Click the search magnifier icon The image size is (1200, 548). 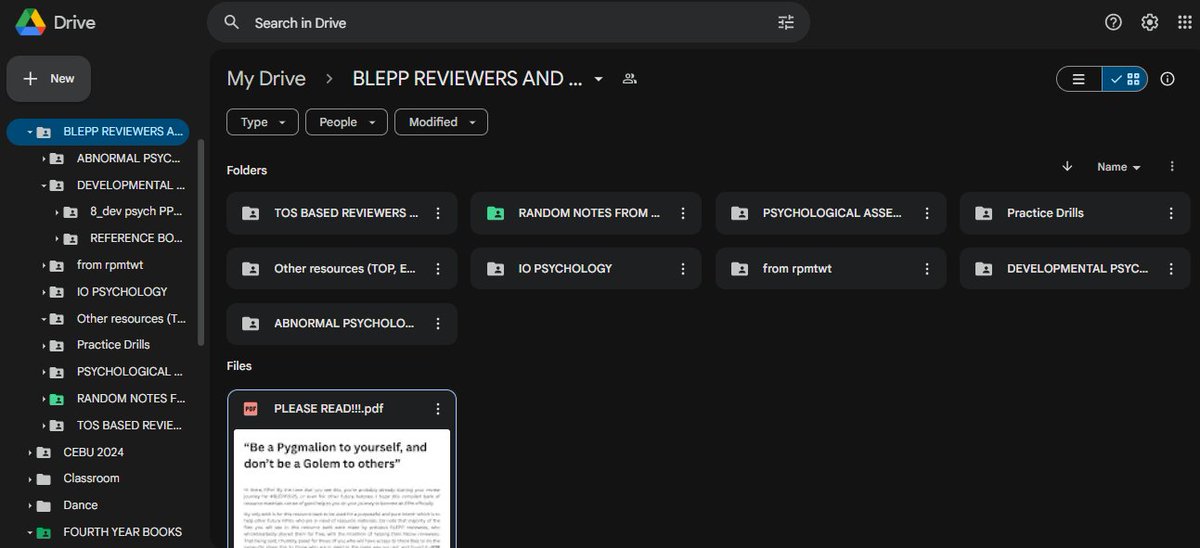[232, 22]
